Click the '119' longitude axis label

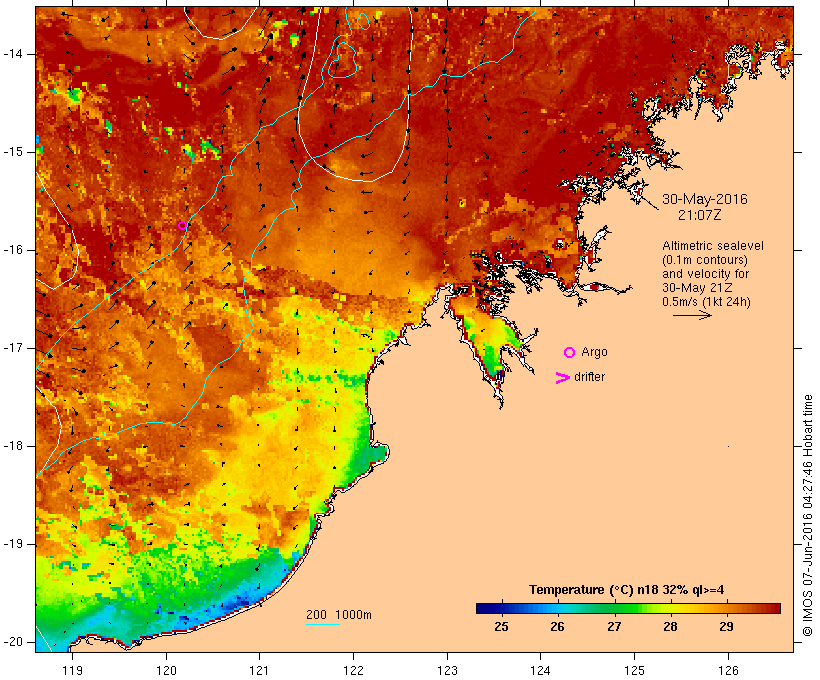click(72, 670)
